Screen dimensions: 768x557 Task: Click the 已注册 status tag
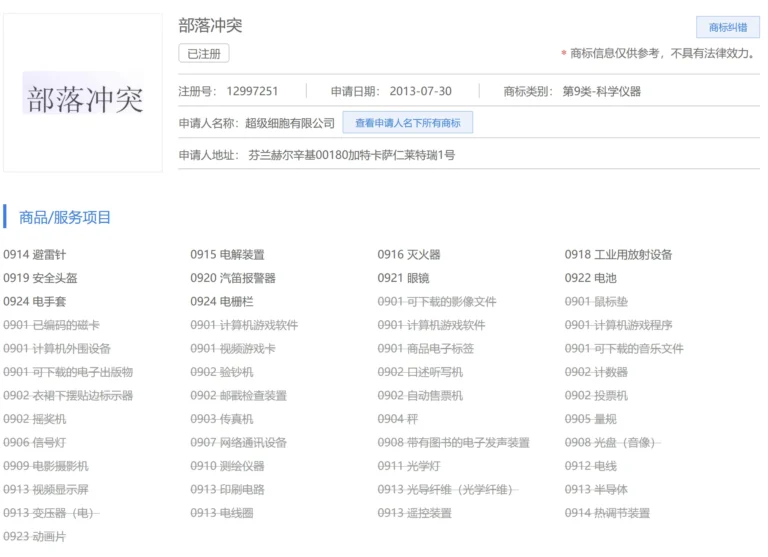[203, 54]
